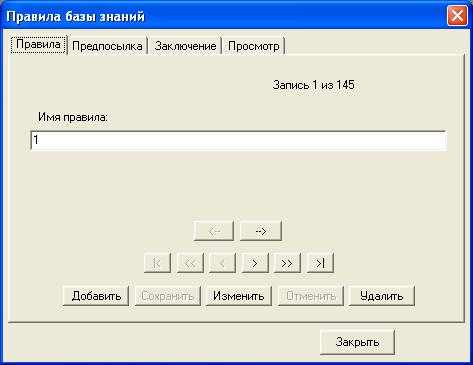473x365 pixels.
Task: Go to the last record (>| button)
Action: [x=320, y=263]
